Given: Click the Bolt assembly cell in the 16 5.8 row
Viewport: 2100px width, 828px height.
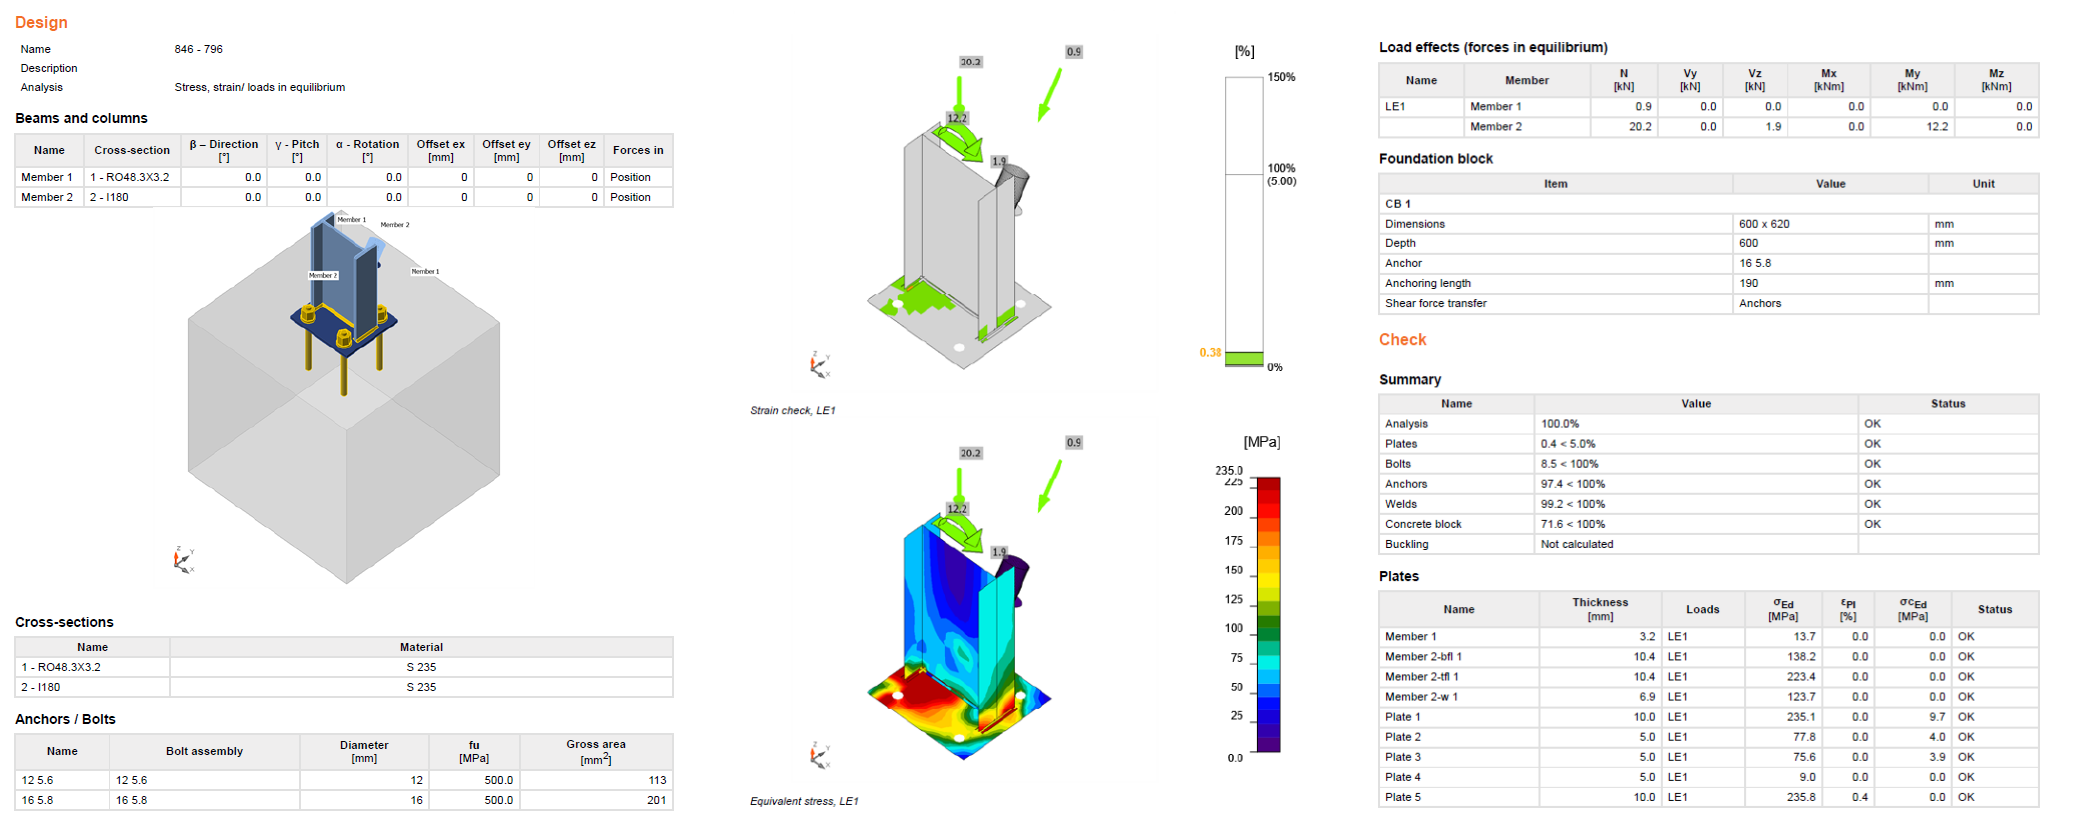Looking at the screenshot, I should (204, 800).
